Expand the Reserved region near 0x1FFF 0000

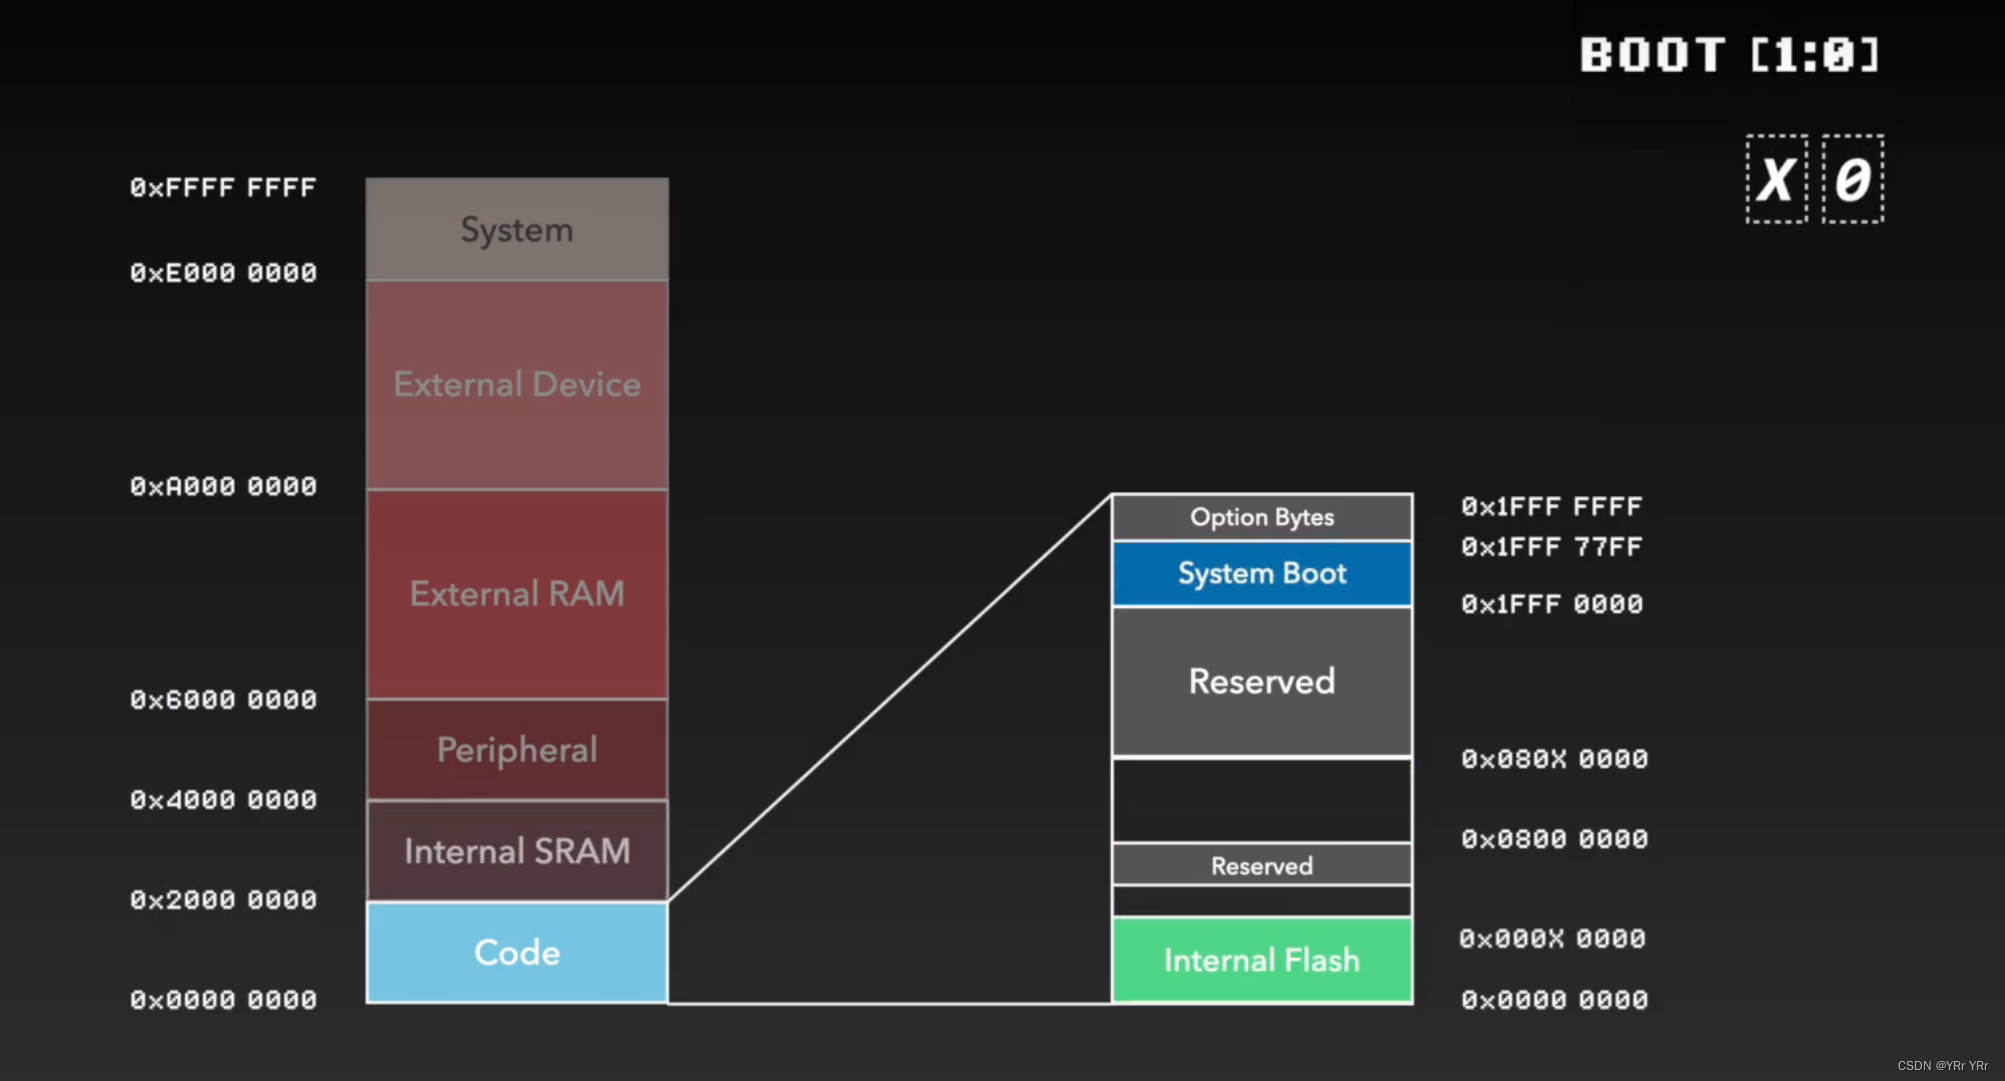click(x=1262, y=680)
